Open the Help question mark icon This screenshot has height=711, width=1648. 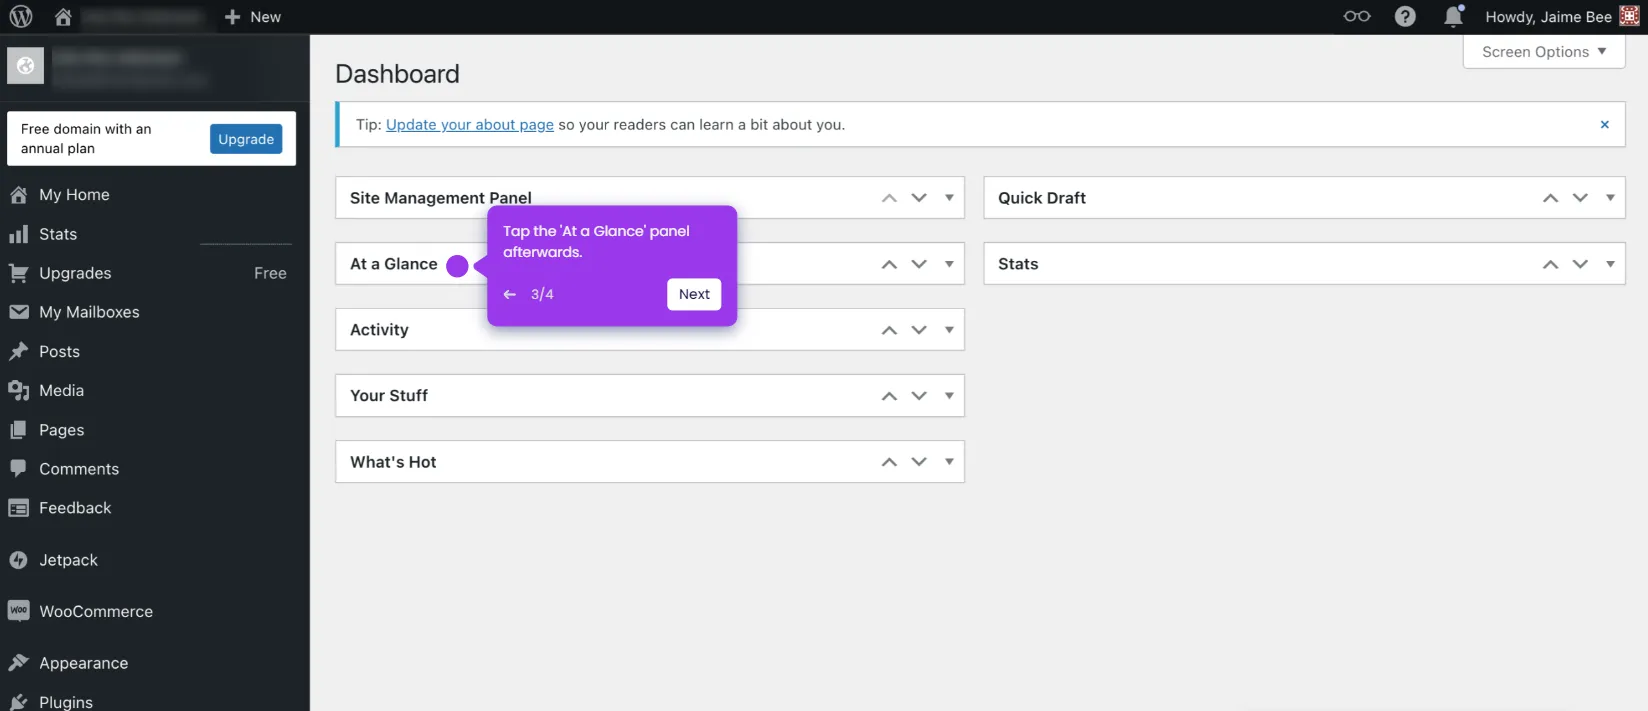1405,17
